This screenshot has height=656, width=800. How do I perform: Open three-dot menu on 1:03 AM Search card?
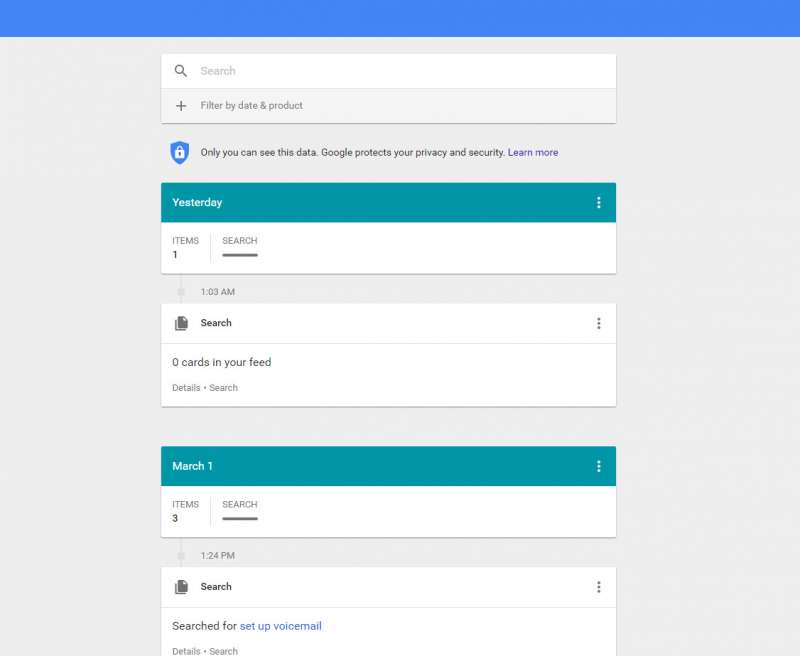pos(598,323)
